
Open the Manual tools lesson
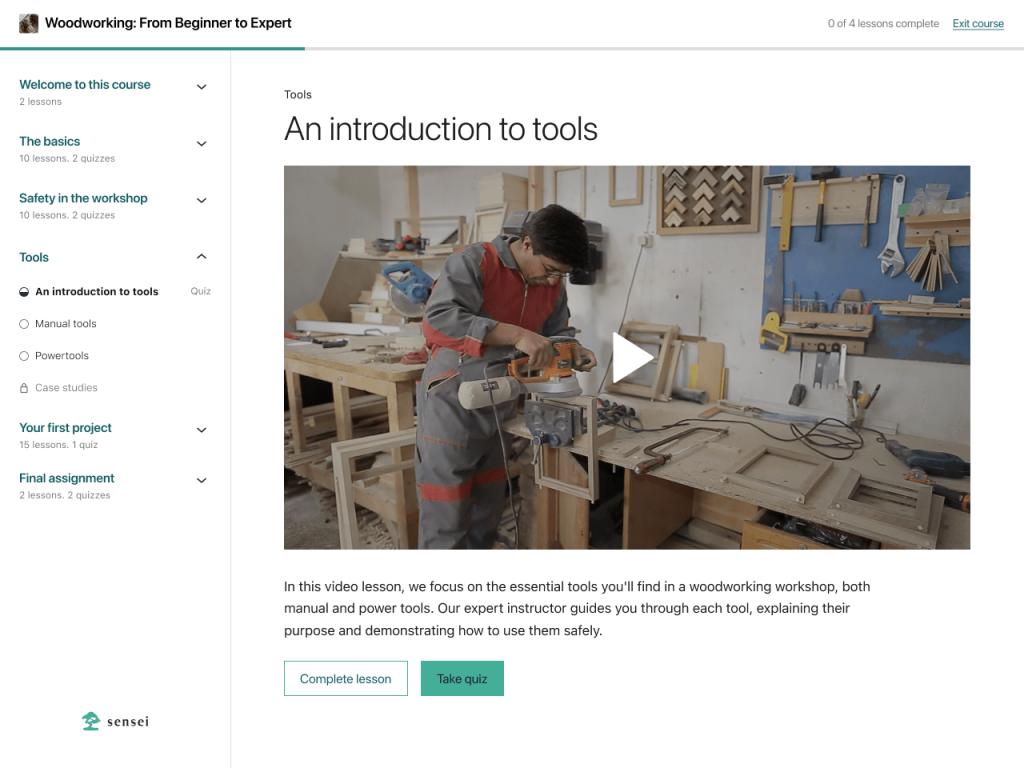(66, 324)
